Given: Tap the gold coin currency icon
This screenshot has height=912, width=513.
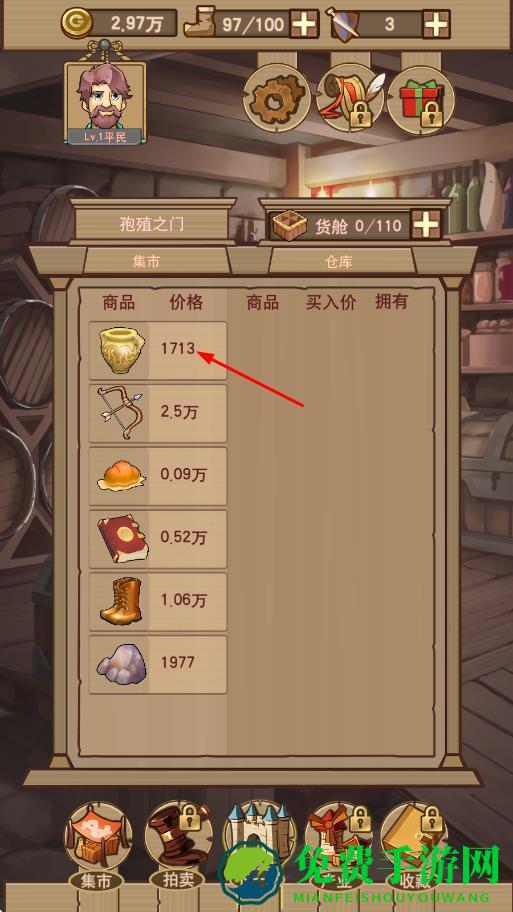Looking at the screenshot, I should pyautogui.click(x=77, y=23).
